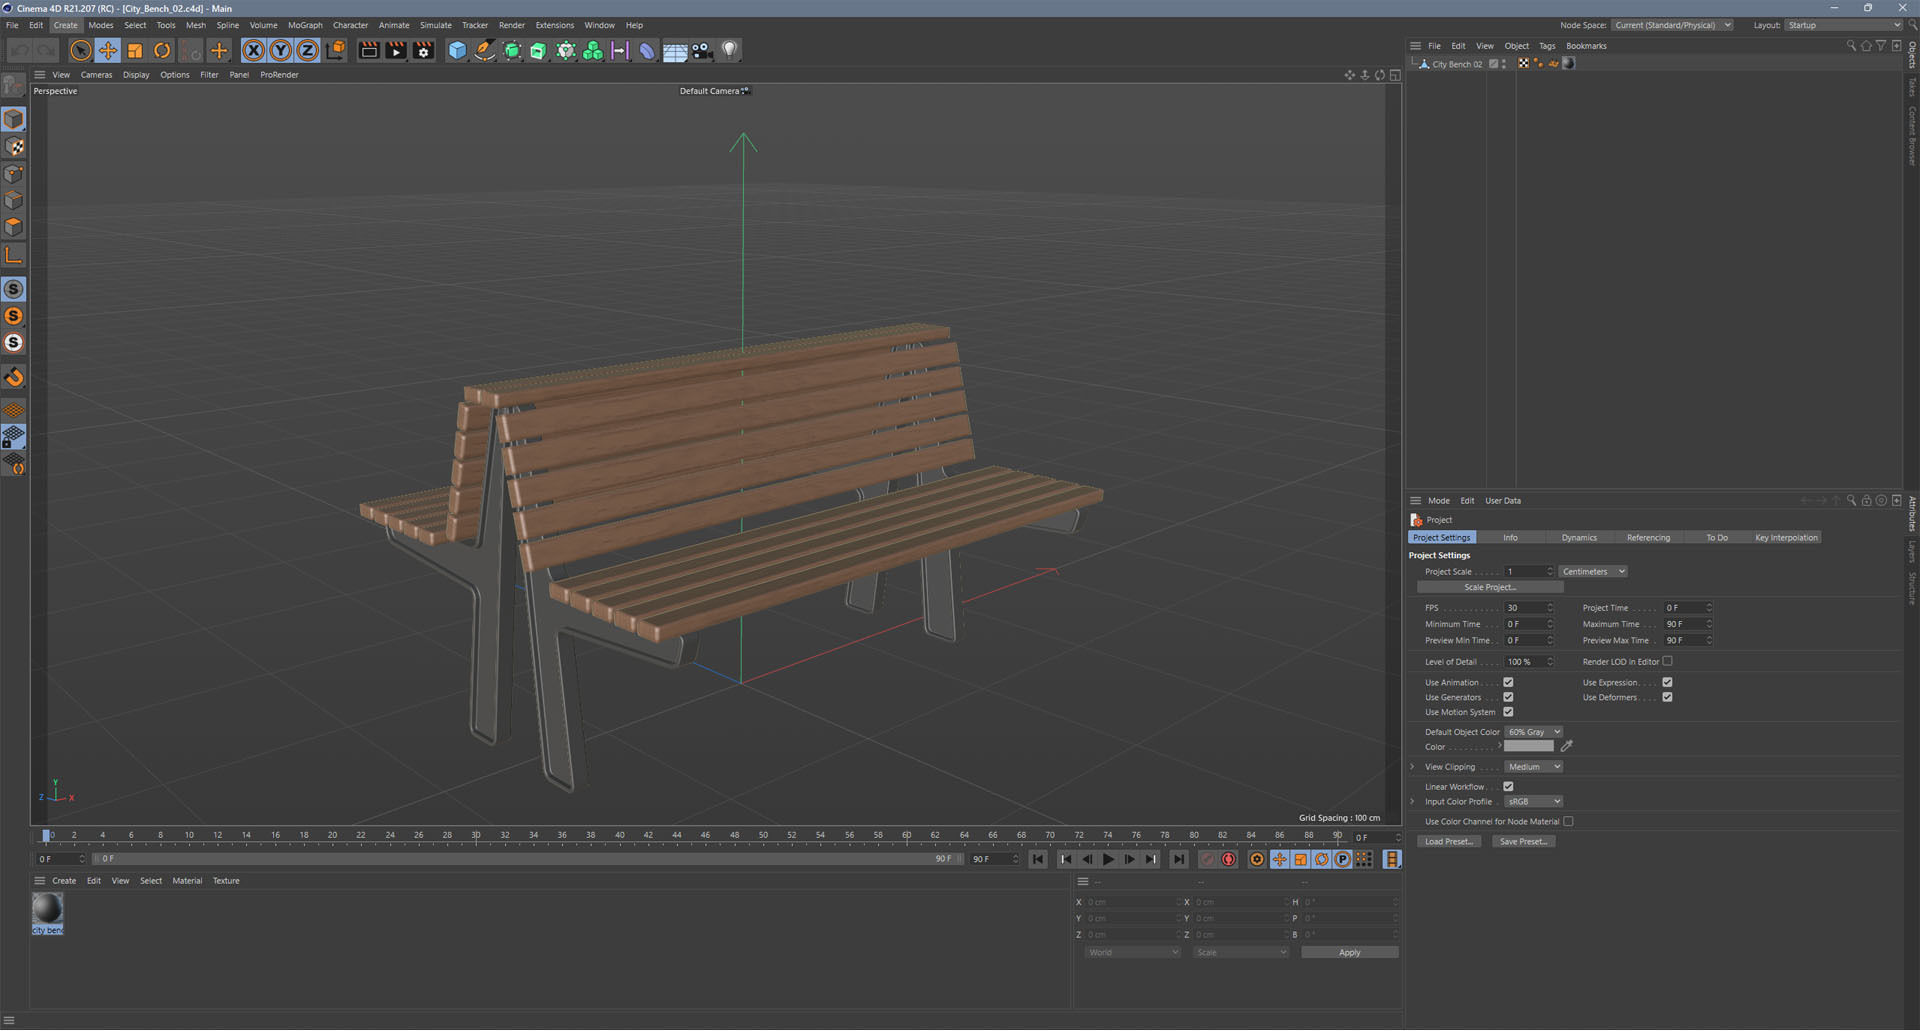The width and height of the screenshot is (1920, 1031).
Task: Open View Clipping Medium dropdown
Action: (x=1533, y=767)
